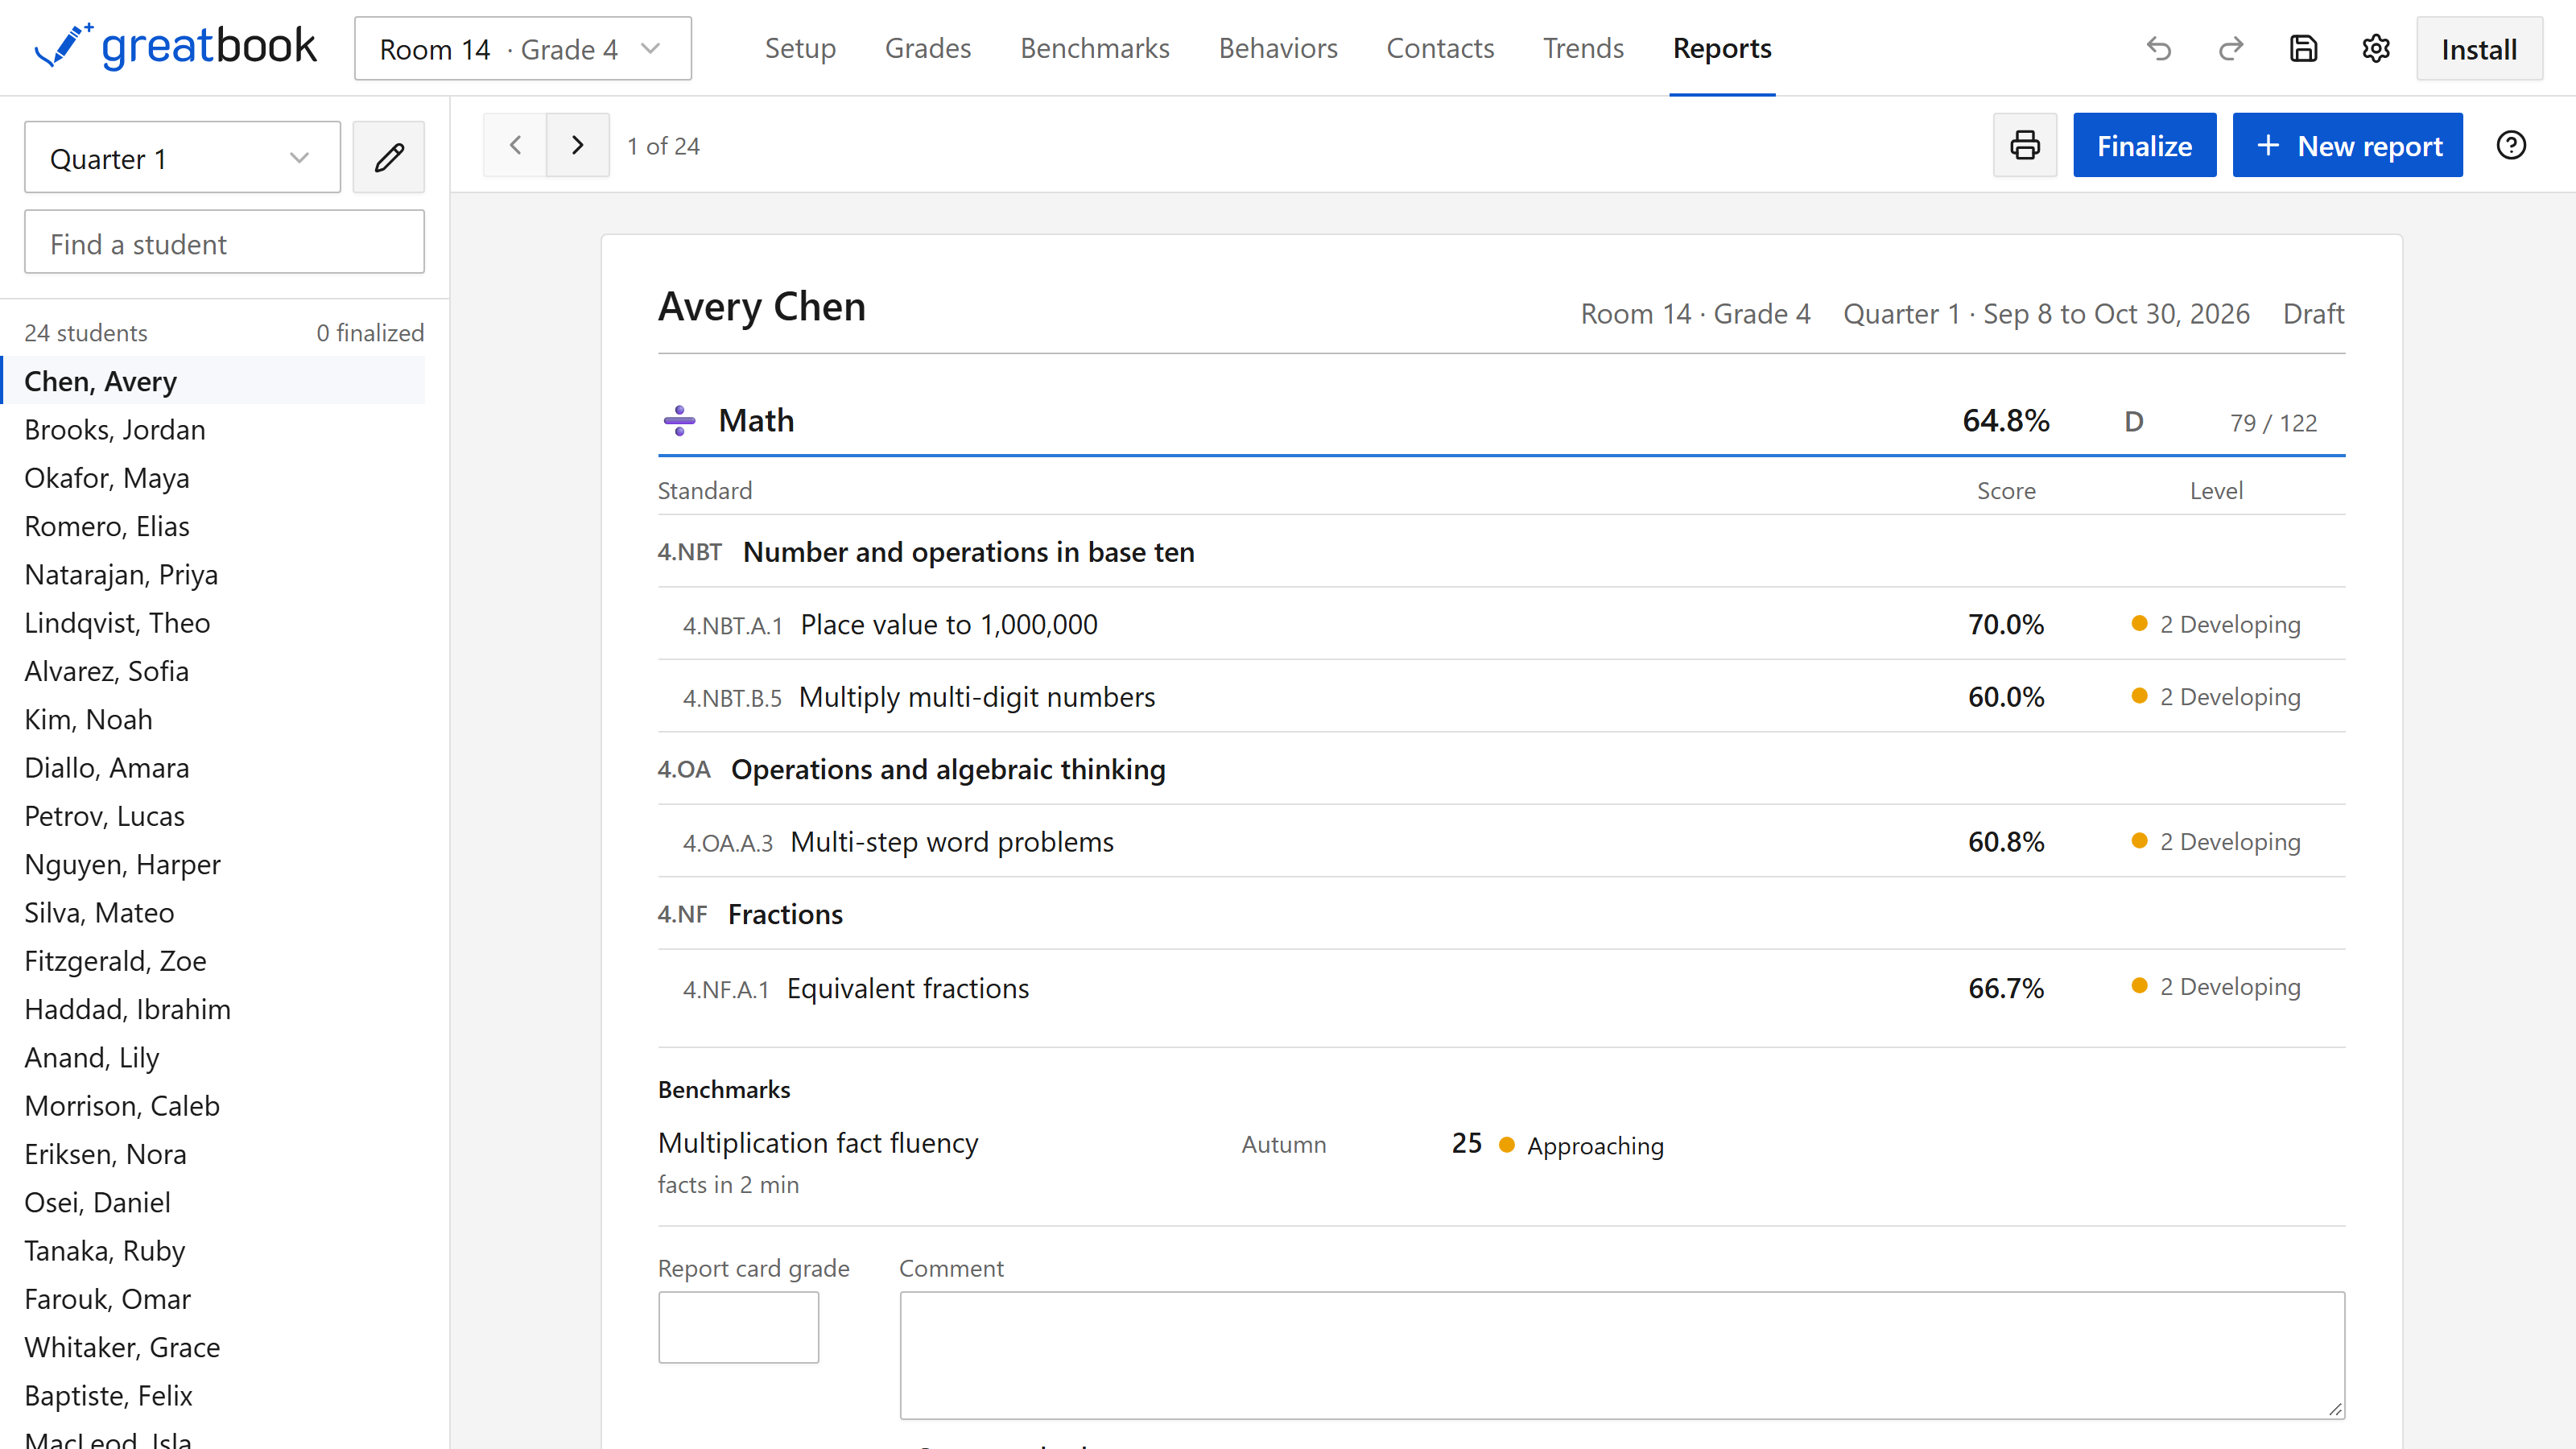Go to next student report arrow
Screen dimensions: 2576x1449
(578, 145)
